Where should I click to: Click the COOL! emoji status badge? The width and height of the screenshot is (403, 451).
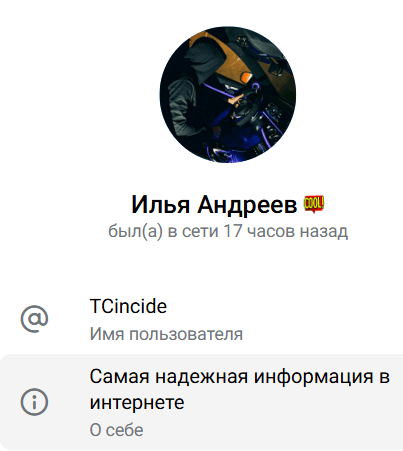[314, 204]
